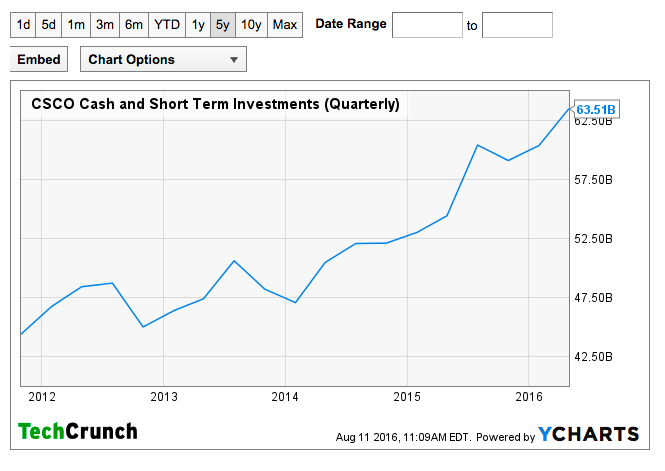Select the 5d time range

tap(49, 24)
